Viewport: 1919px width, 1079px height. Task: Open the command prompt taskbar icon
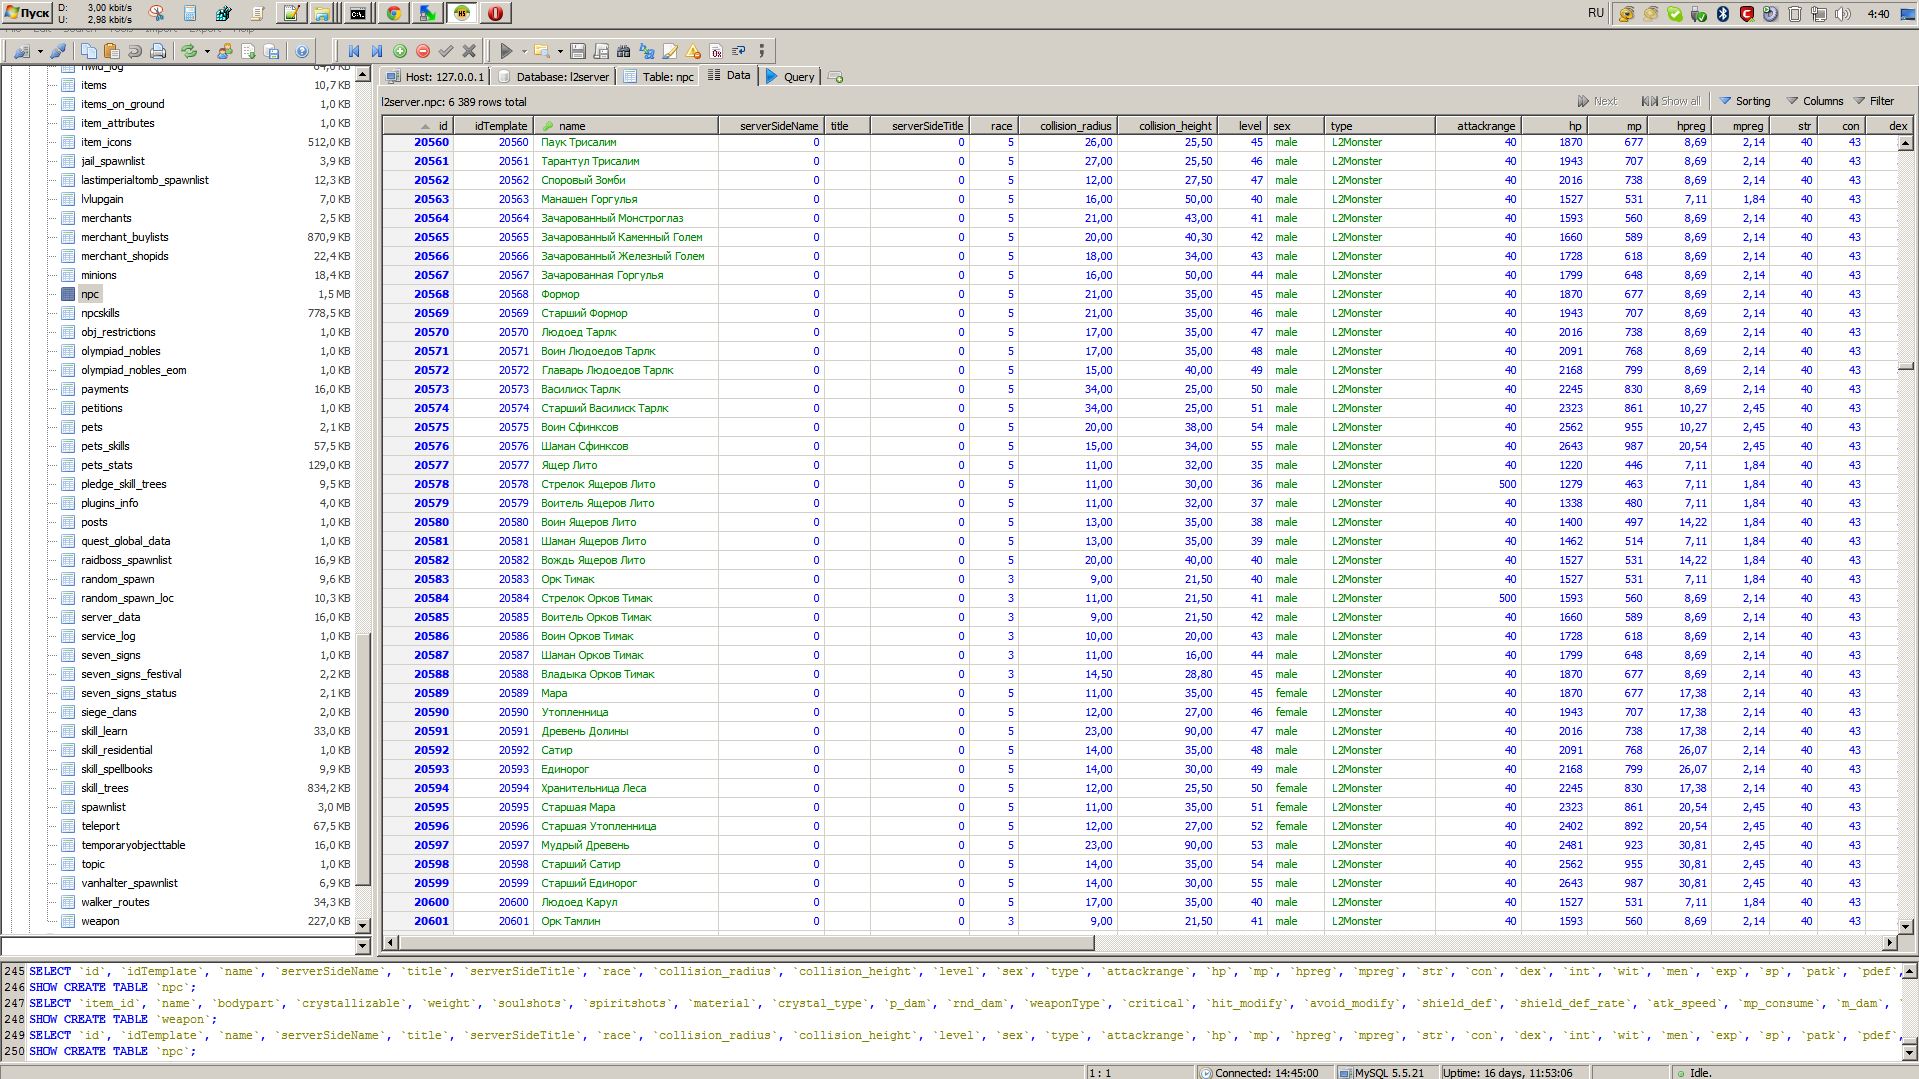(358, 13)
